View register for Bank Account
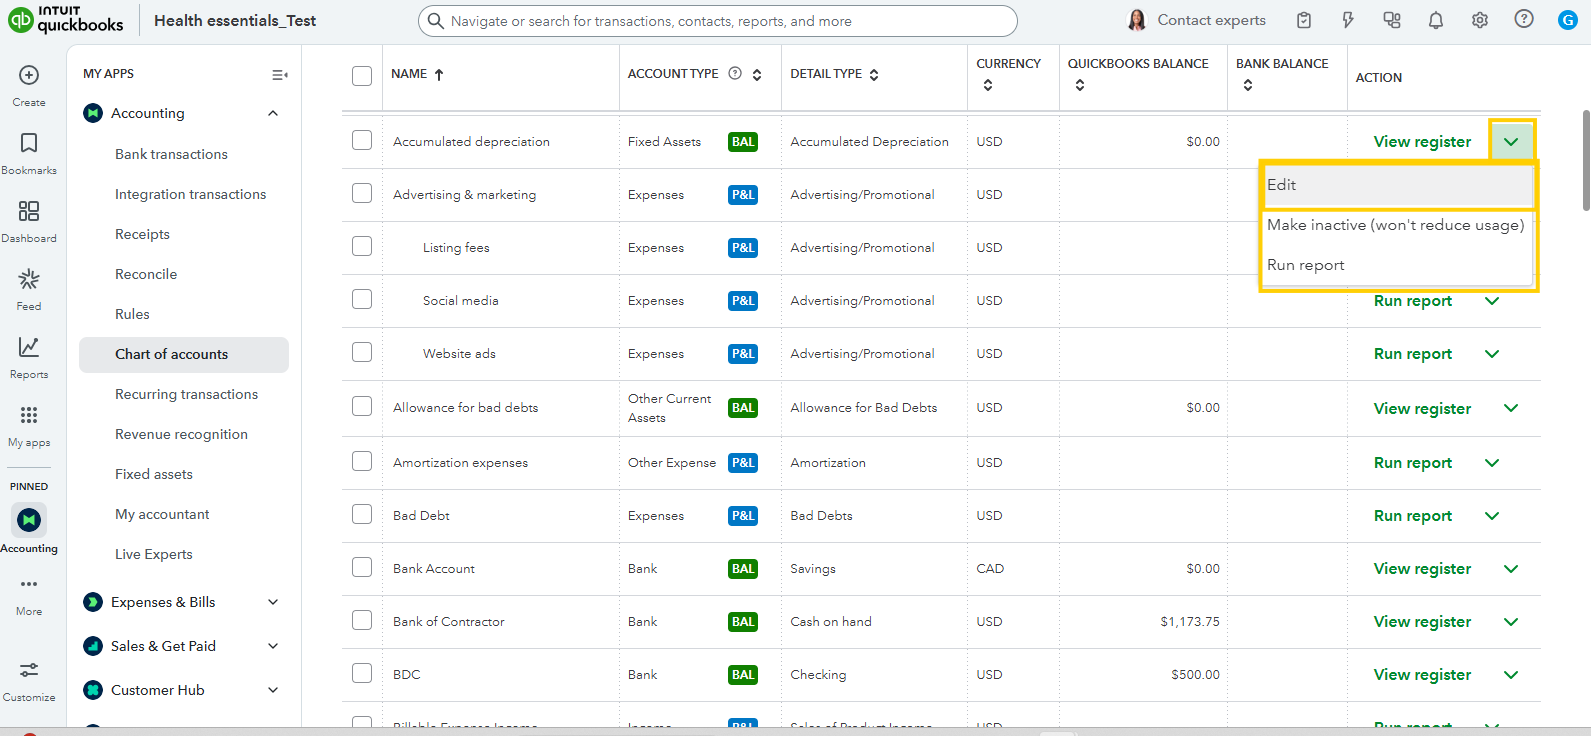The image size is (1591, 736). pos(1422,569)
